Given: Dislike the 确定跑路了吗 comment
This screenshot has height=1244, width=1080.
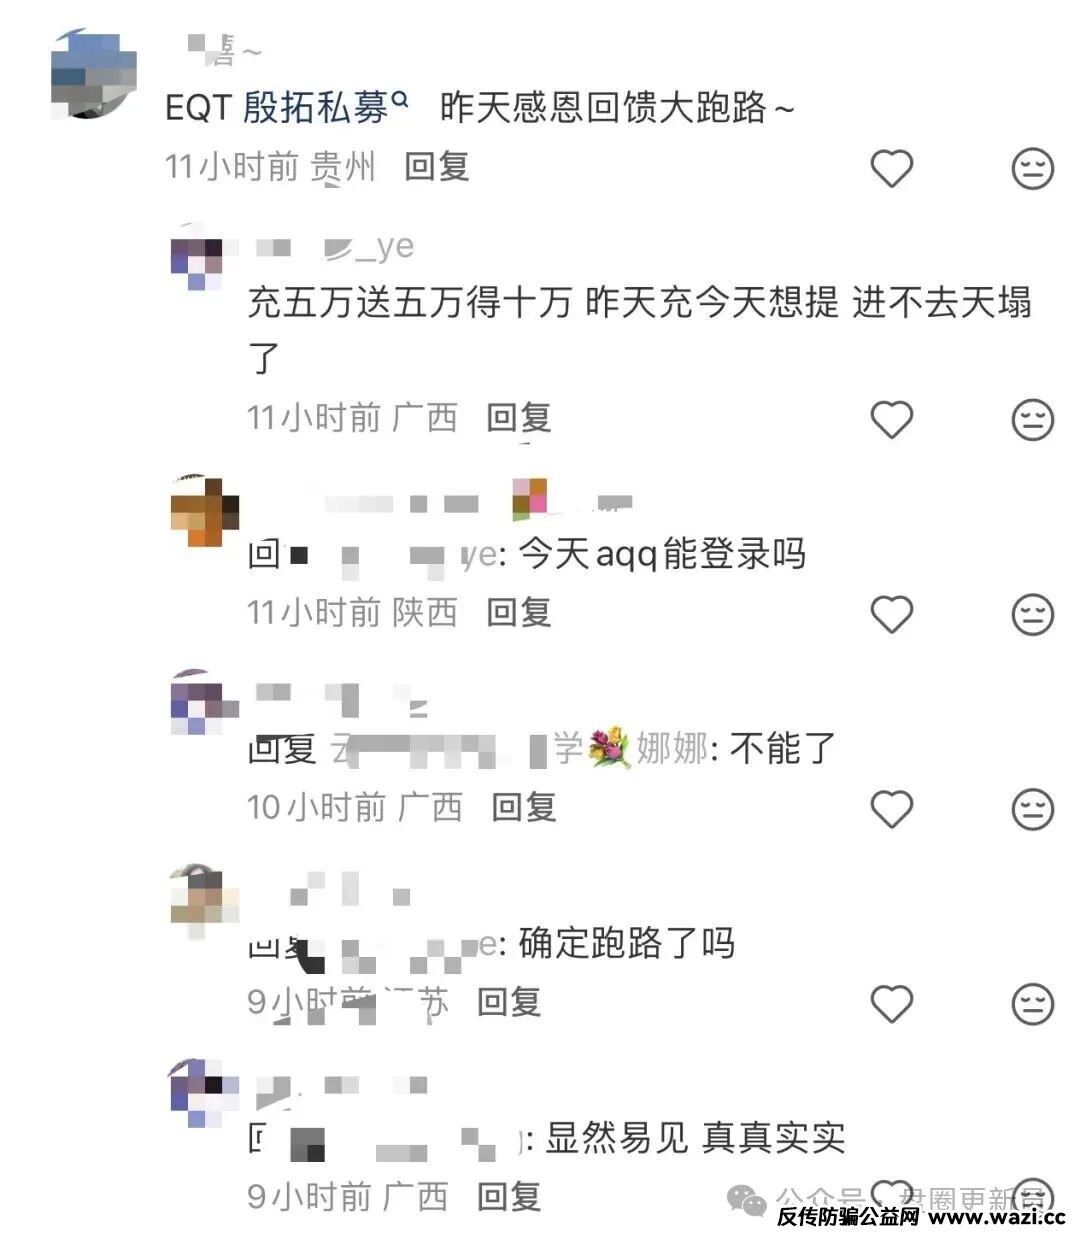Looking at the screenshot, I should (1032, 1002).
